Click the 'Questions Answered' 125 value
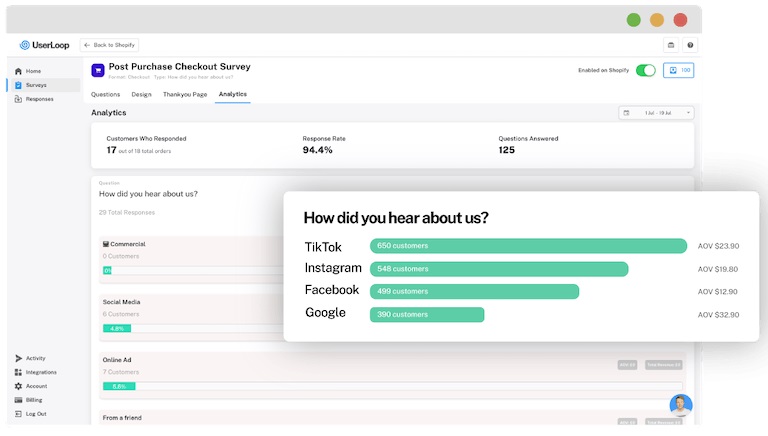Screen dimensions: 768x436 pos(506,150)
